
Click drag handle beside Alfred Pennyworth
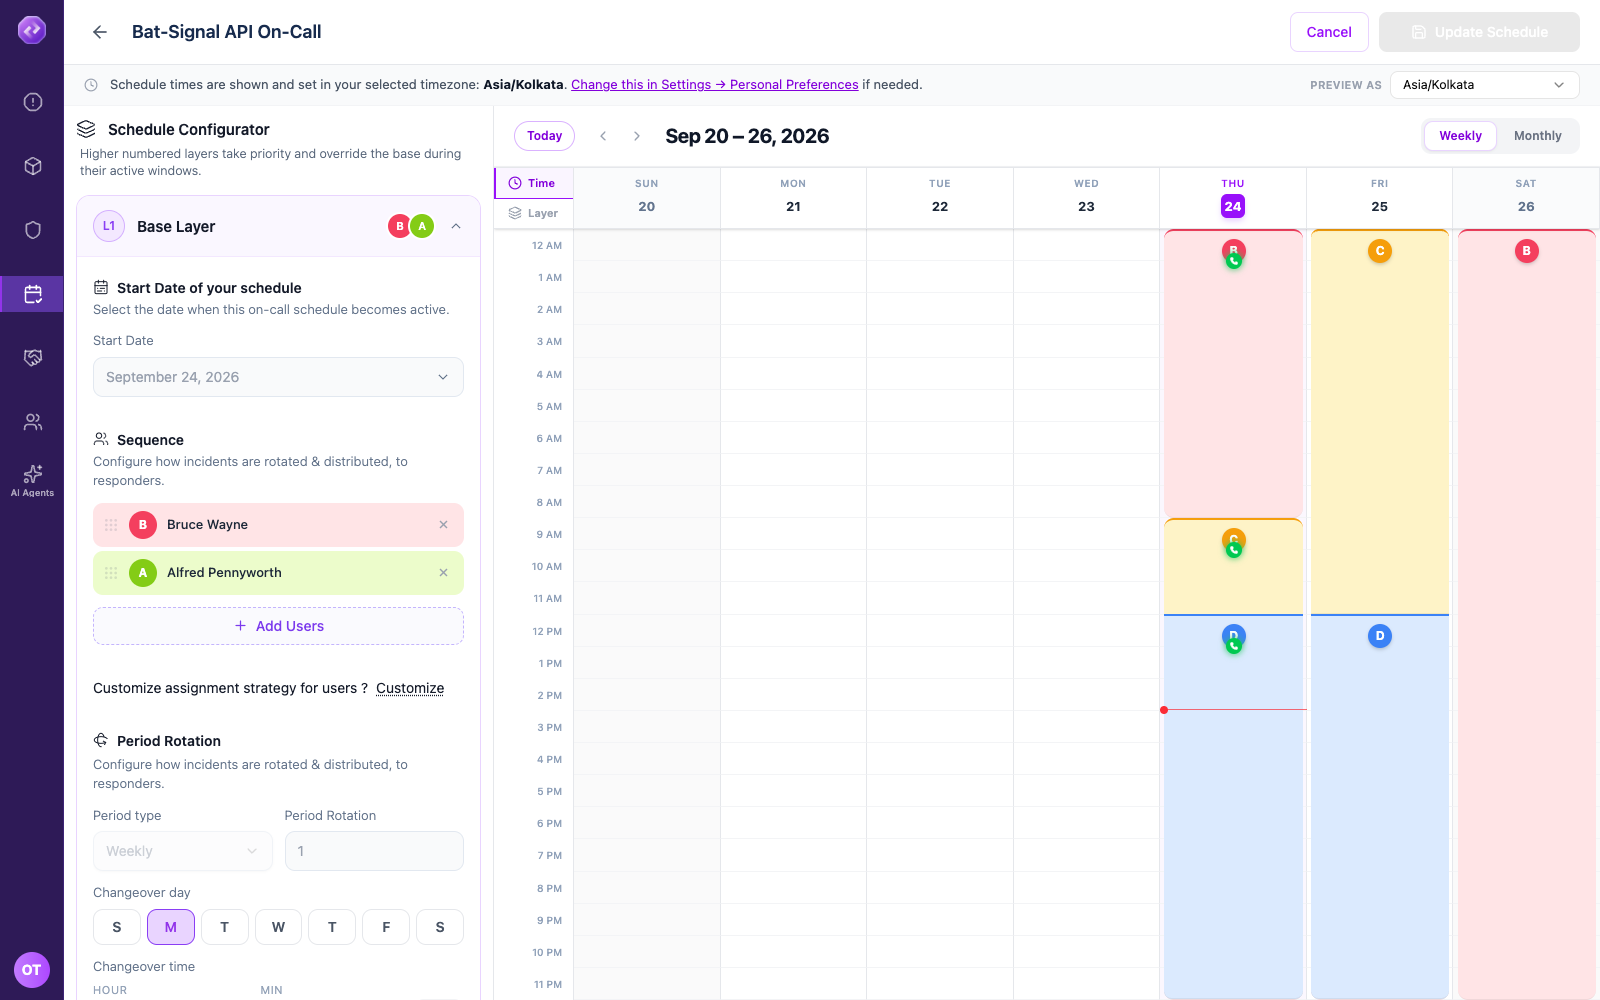(111, 573)
